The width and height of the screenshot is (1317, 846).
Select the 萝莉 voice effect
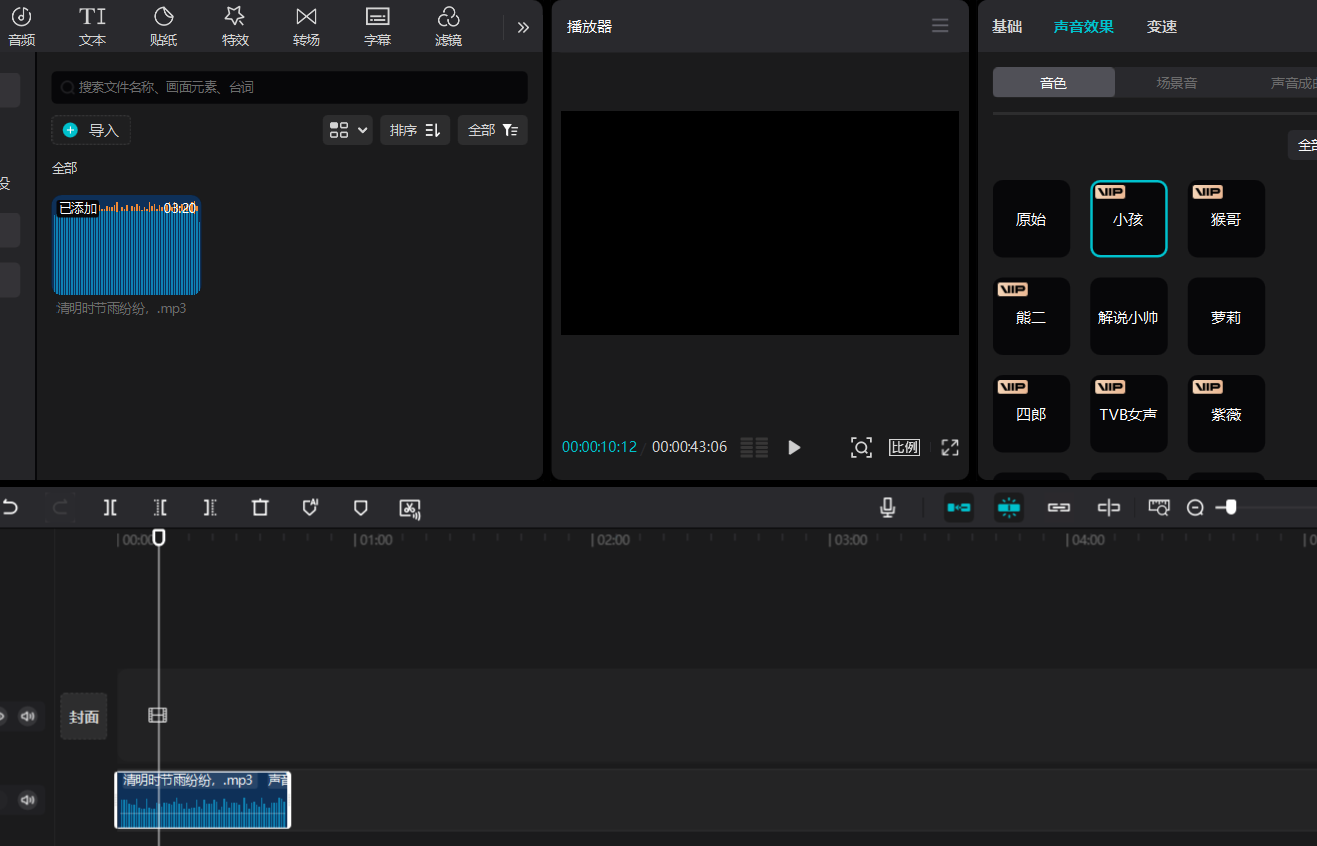click(x=1226, y=316)
